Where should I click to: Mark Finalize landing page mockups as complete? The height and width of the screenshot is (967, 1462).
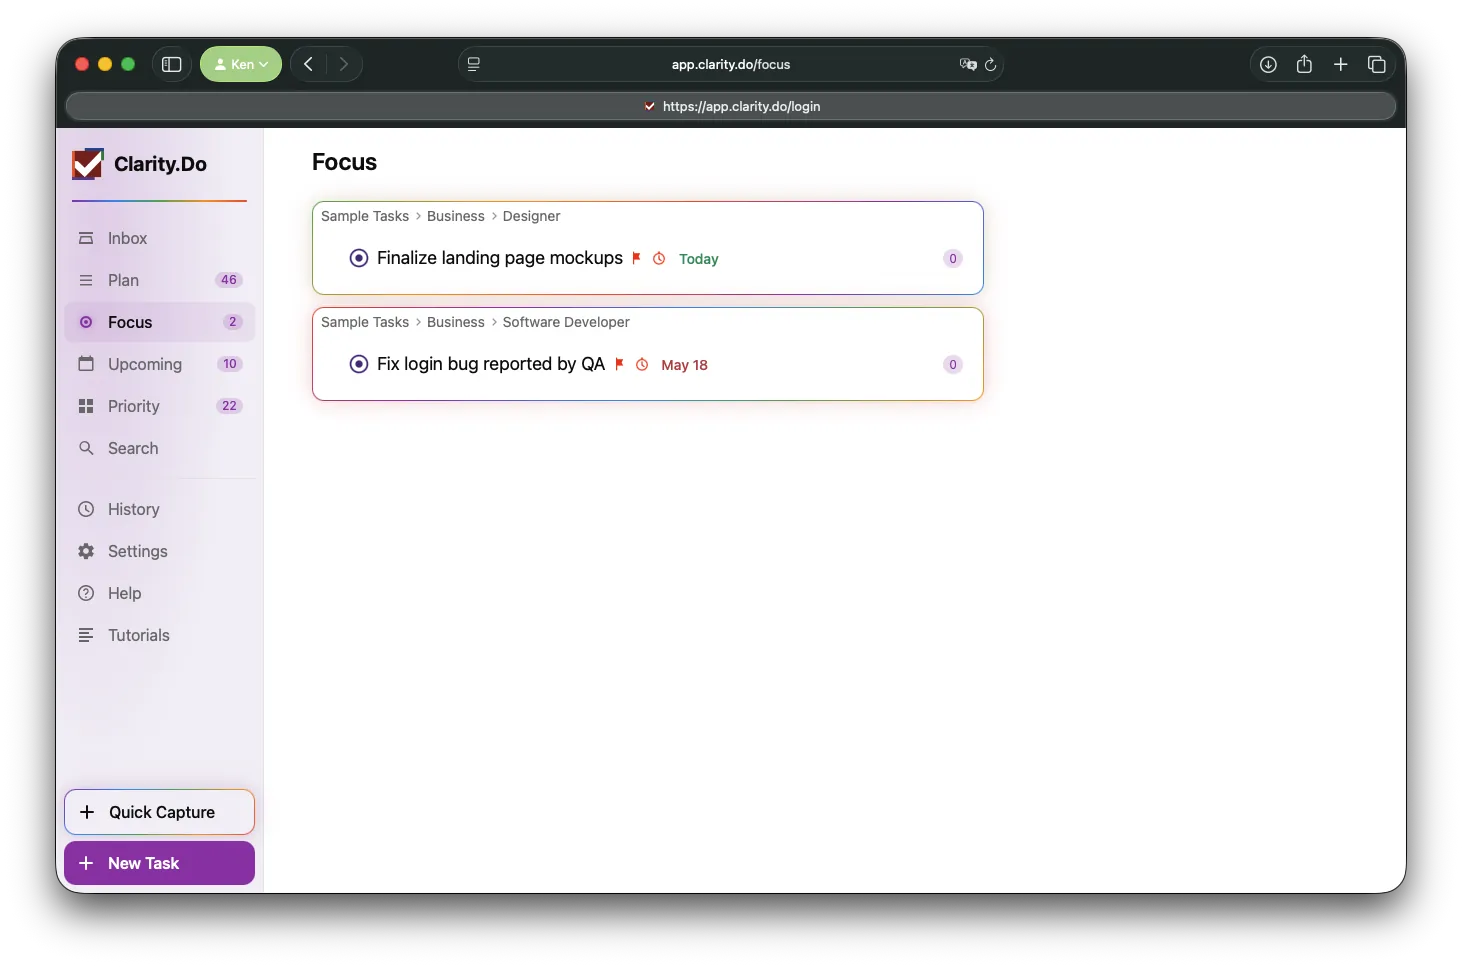pos(359,258)
